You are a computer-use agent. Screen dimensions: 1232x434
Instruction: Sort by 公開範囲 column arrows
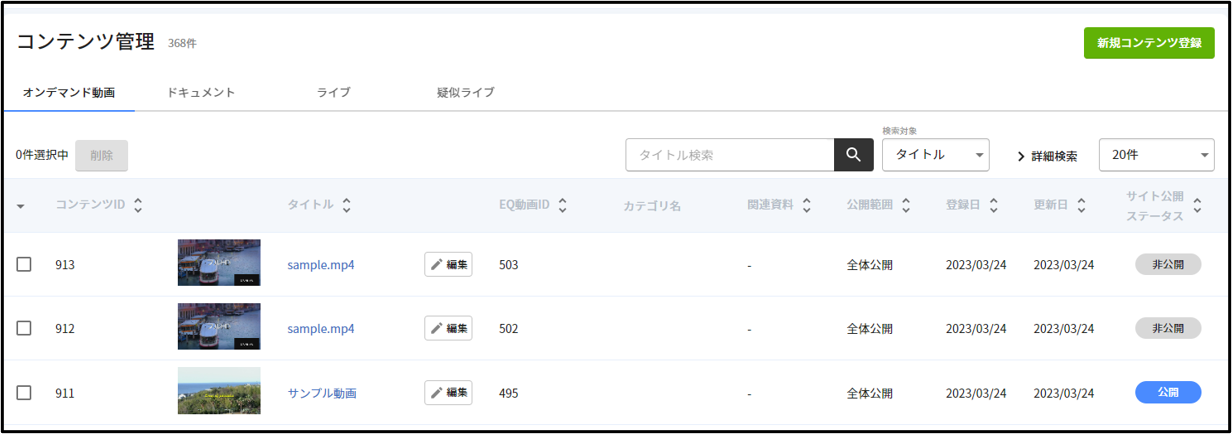click(x=906, y=205)
